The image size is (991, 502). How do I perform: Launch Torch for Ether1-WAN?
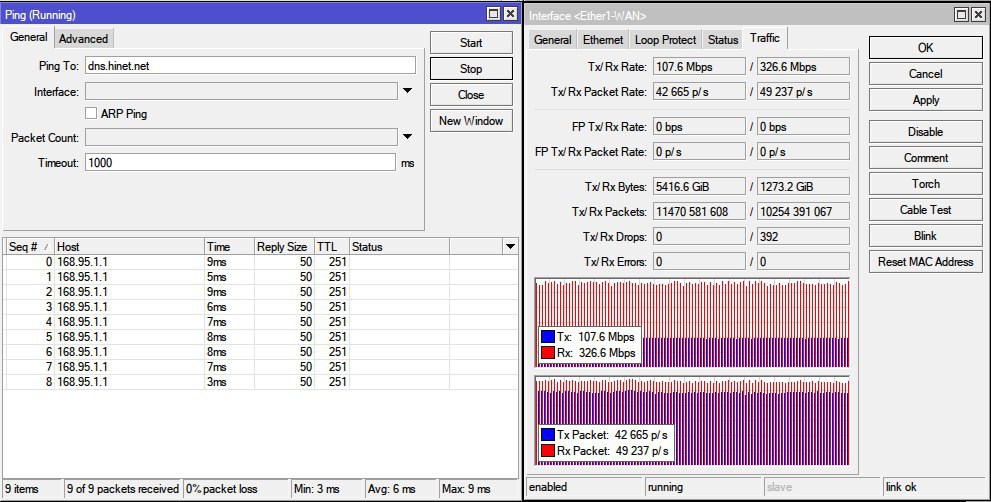coord(925,183)
